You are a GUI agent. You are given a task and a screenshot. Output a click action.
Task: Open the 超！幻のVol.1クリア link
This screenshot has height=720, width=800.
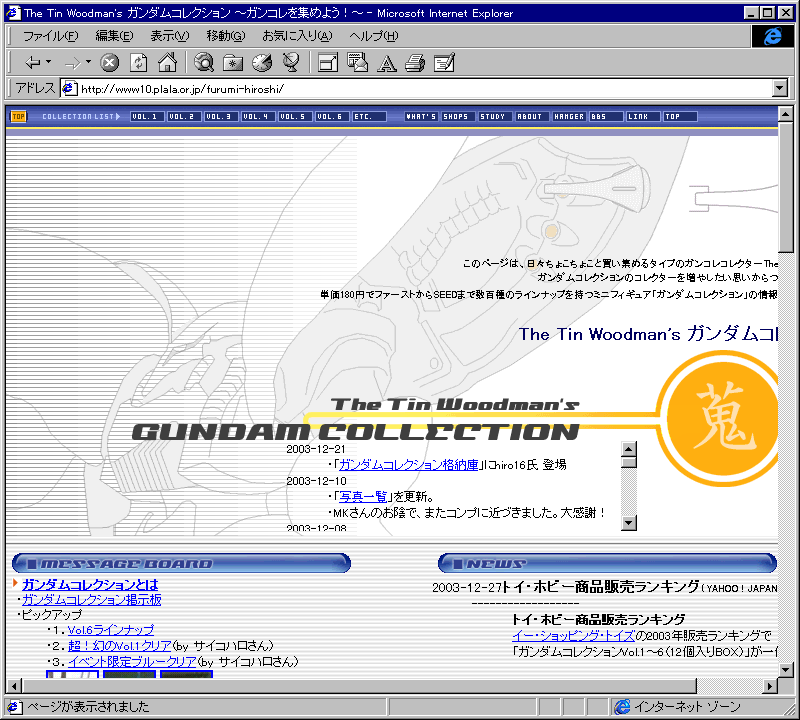click(119, 646)
